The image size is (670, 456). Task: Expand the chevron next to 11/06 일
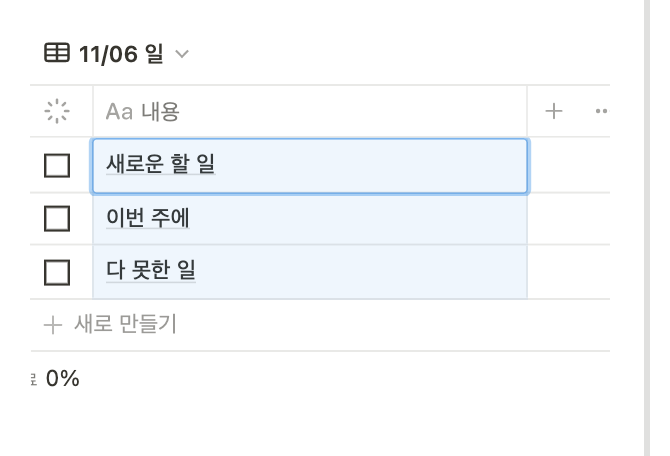[x=182, y=54]
